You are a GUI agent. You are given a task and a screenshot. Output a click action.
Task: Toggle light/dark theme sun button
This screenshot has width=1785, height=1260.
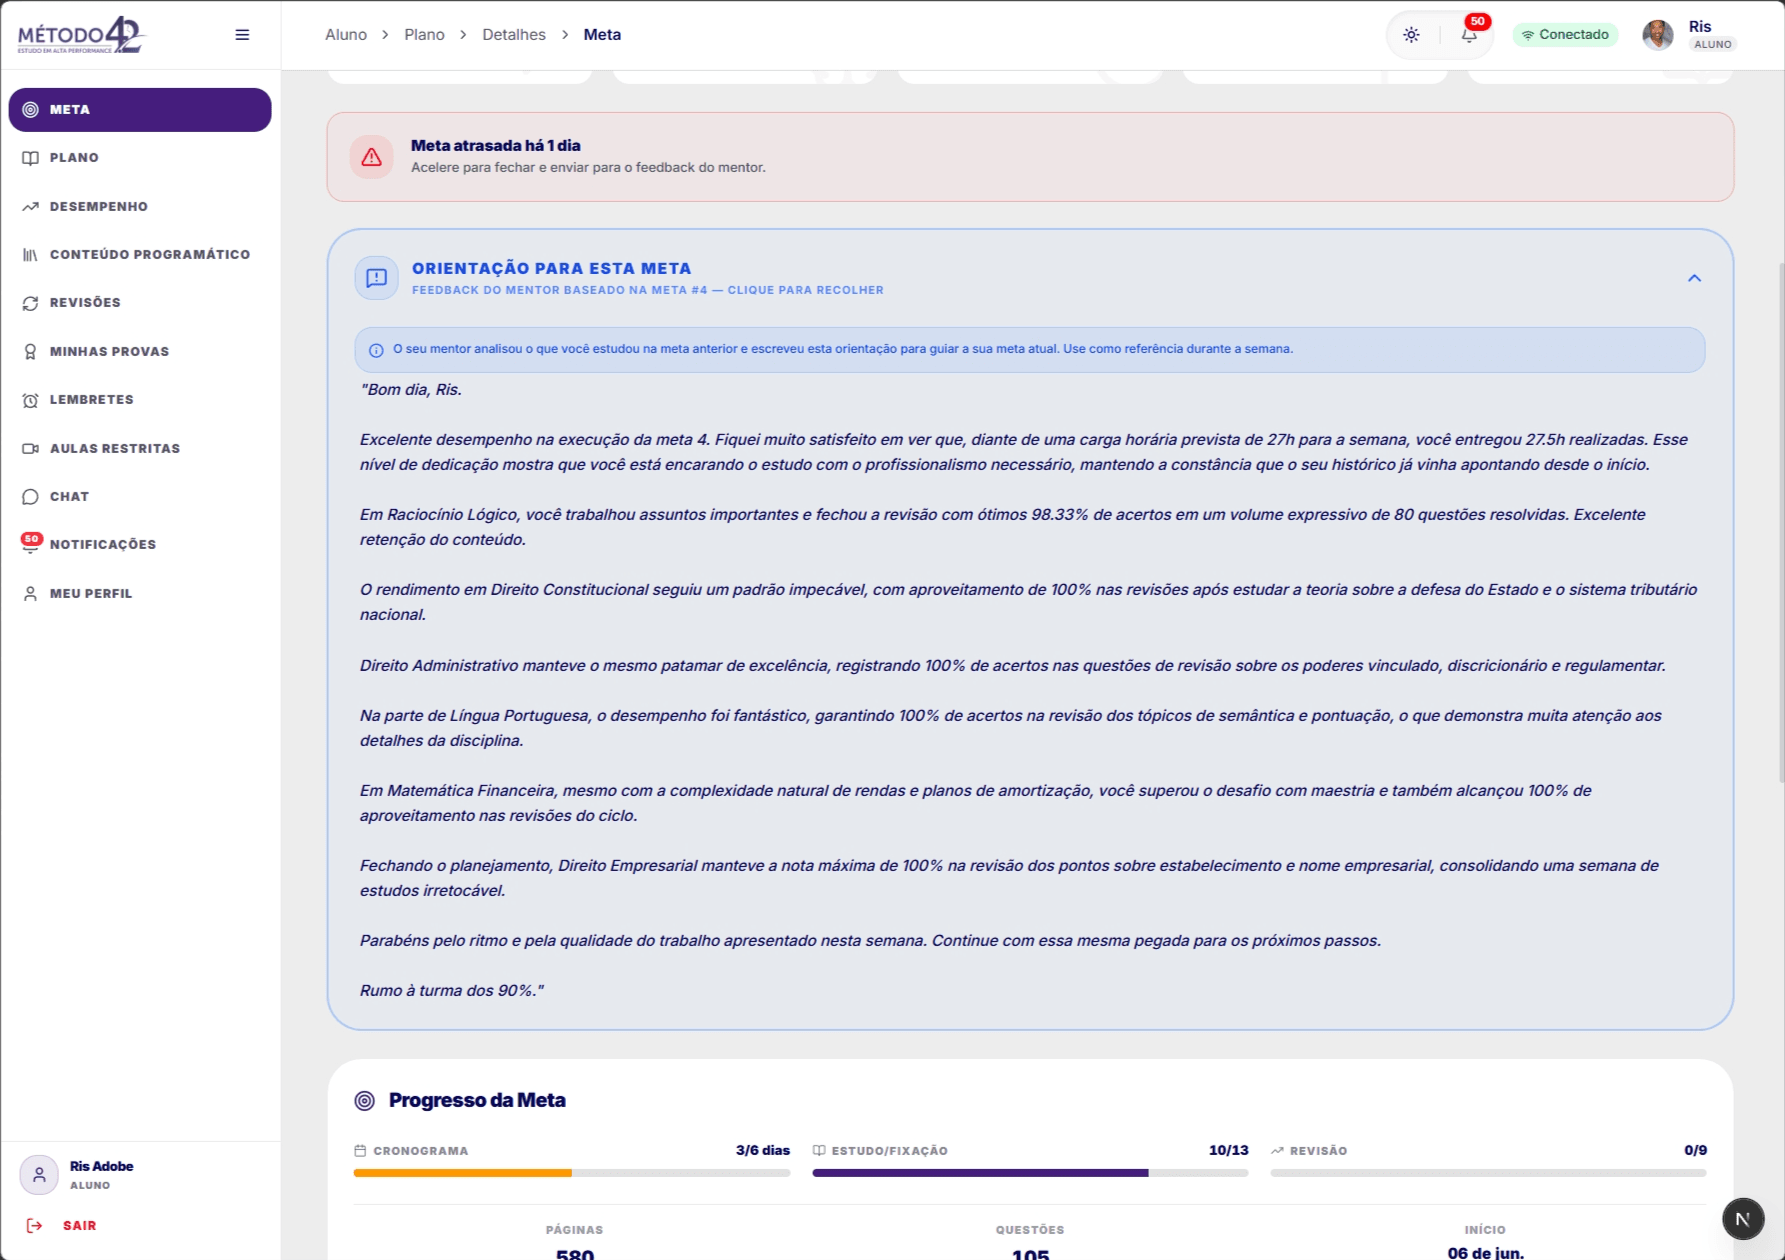(x=1411, y=35)
